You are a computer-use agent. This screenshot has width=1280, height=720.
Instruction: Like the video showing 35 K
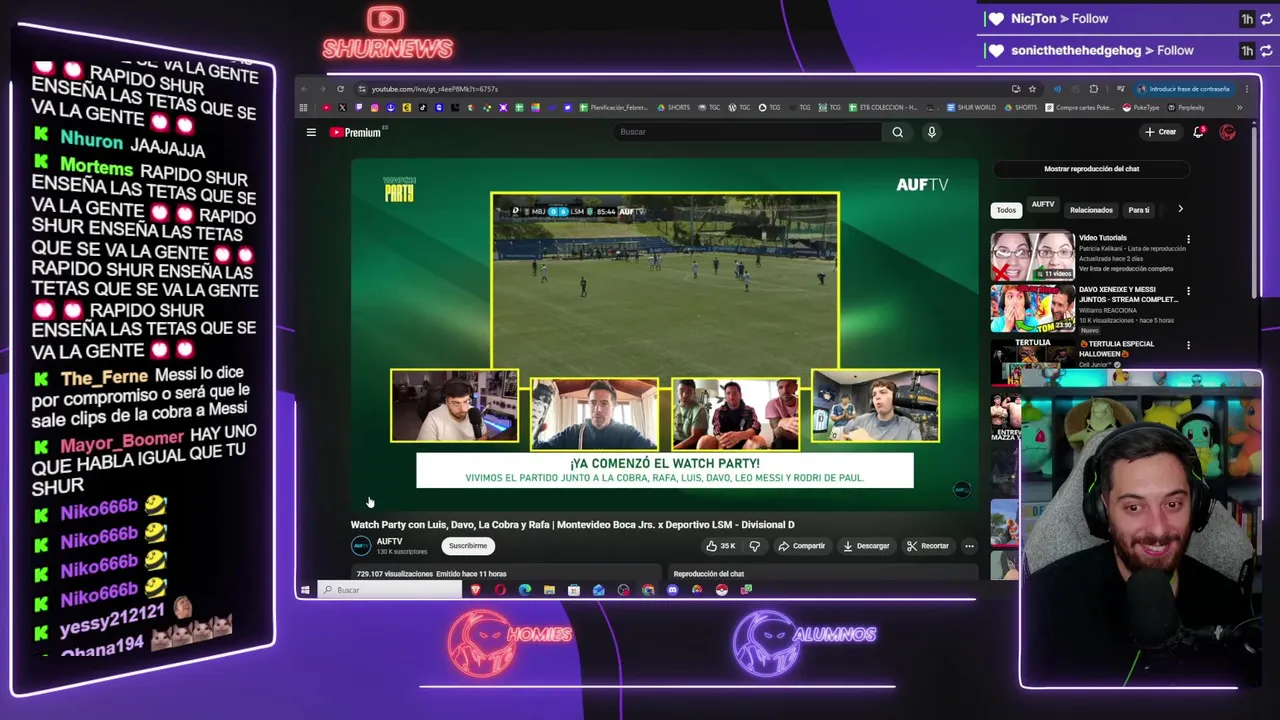pyautogui.click(x=721, y=546)
